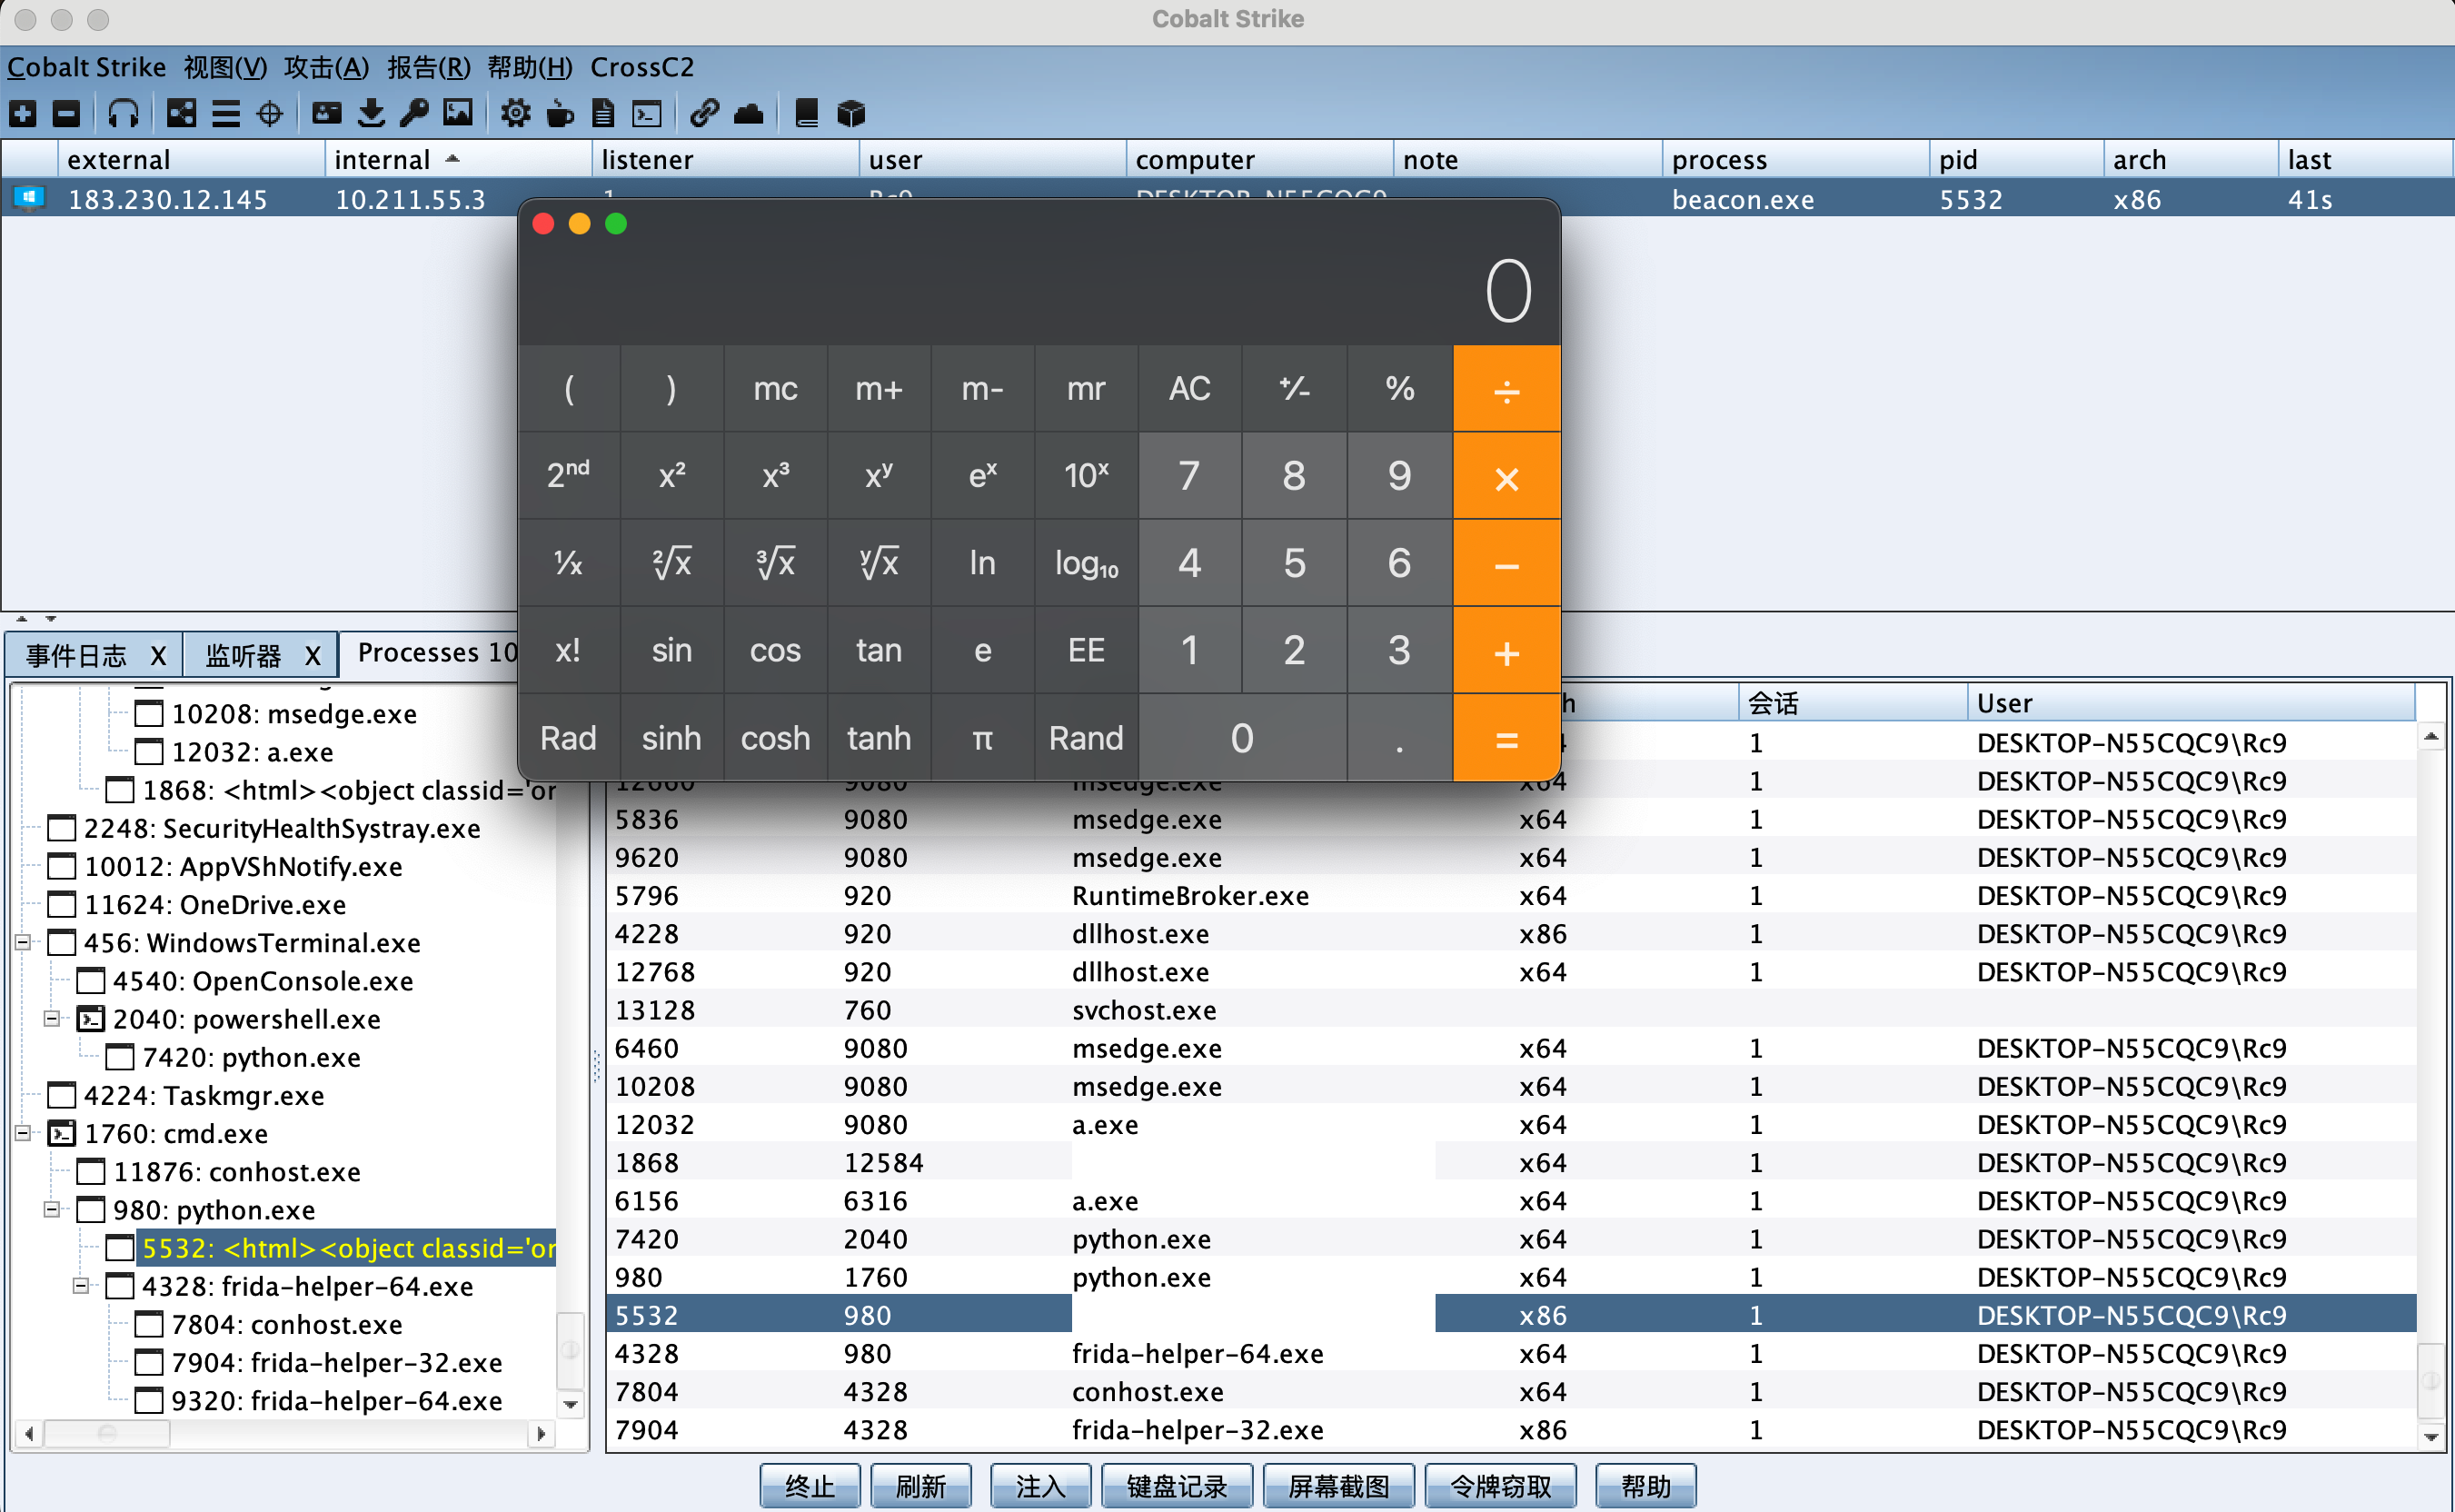Click process tree vertical scrollbar down arrow
This screenshot has height=1512, width=2455.
click(x=570, y=1404)
